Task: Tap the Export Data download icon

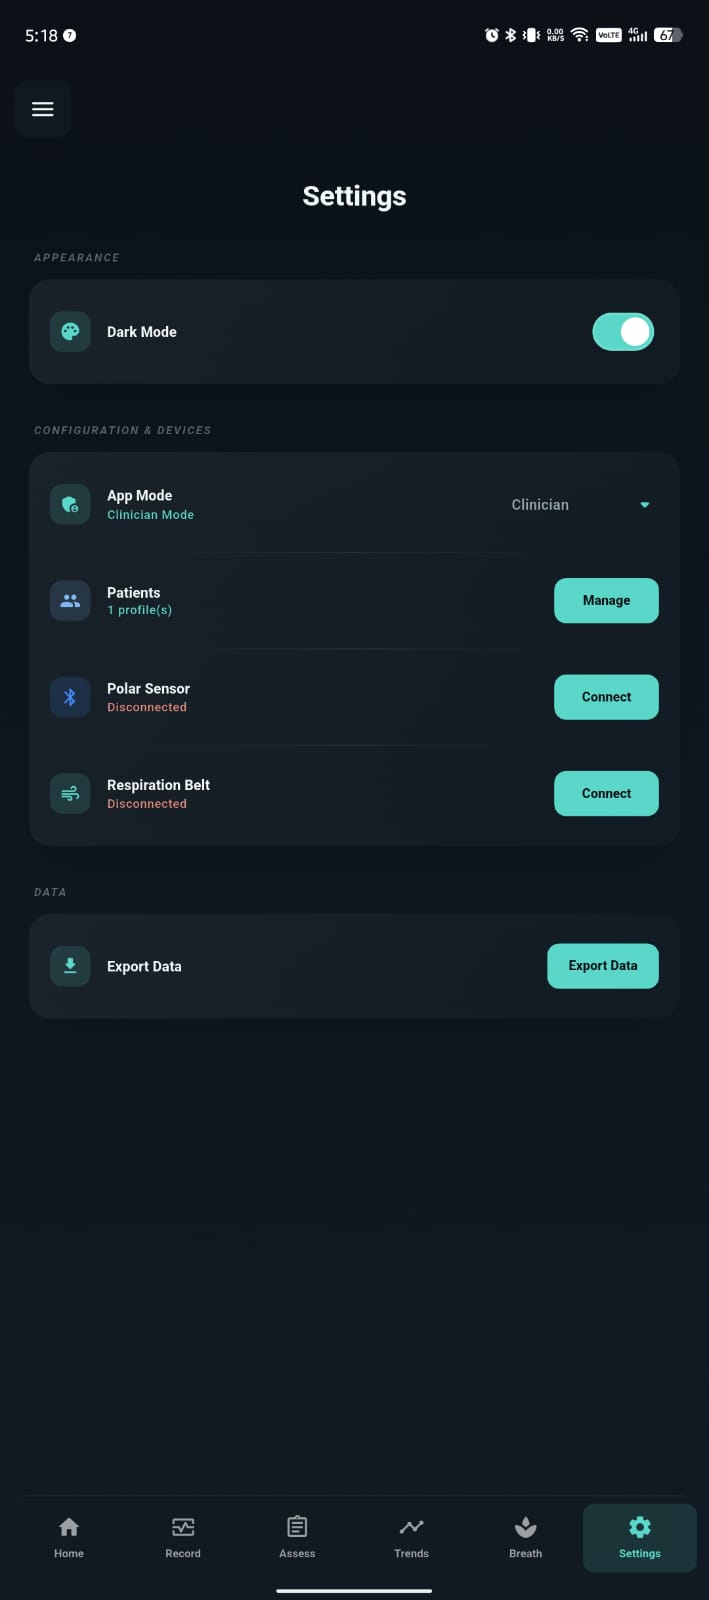Action: (70, 966)
